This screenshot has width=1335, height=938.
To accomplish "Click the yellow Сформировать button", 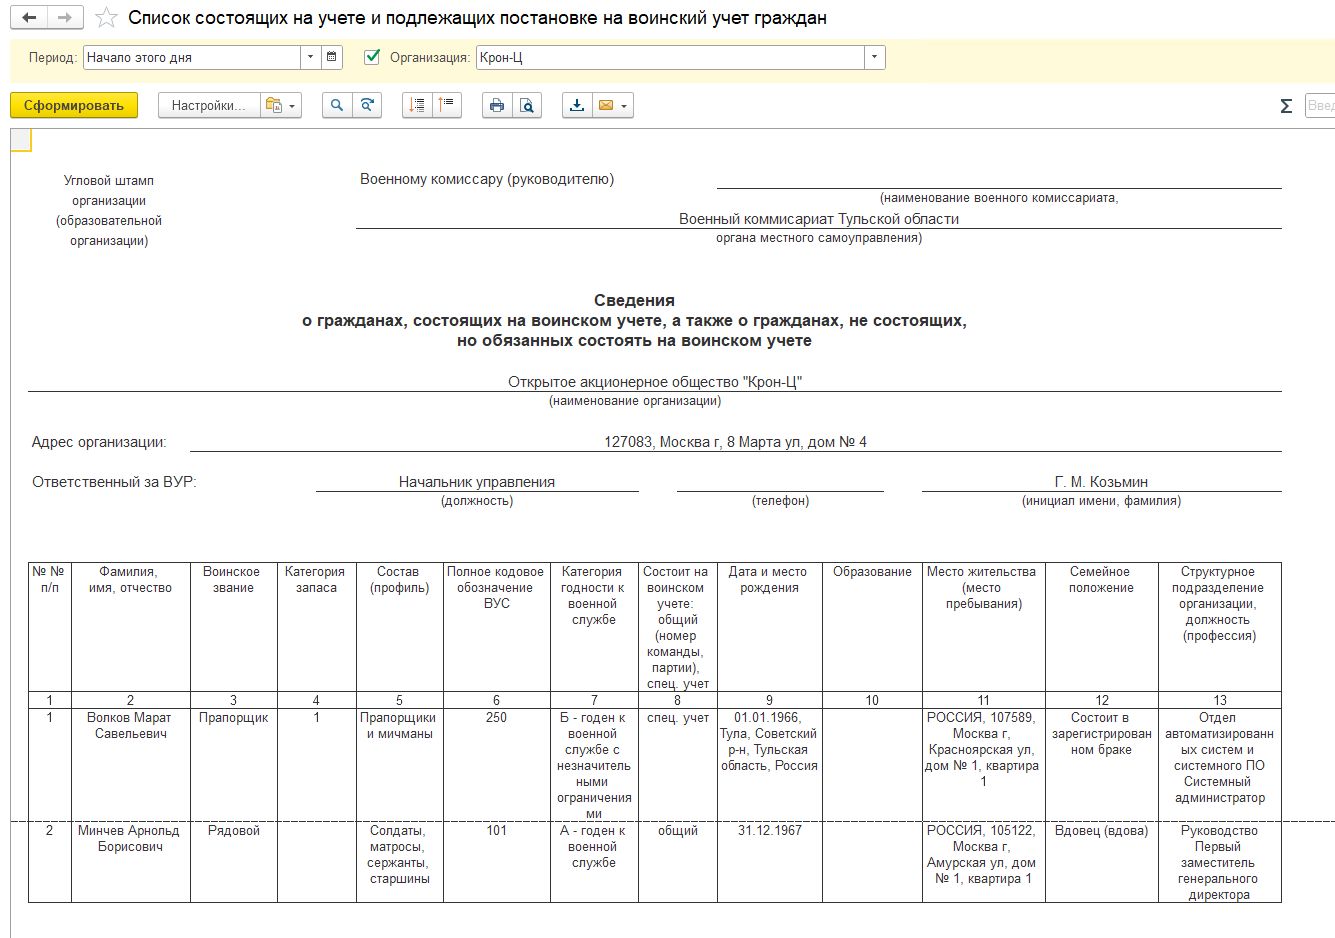I will click(x=74, y=105).
